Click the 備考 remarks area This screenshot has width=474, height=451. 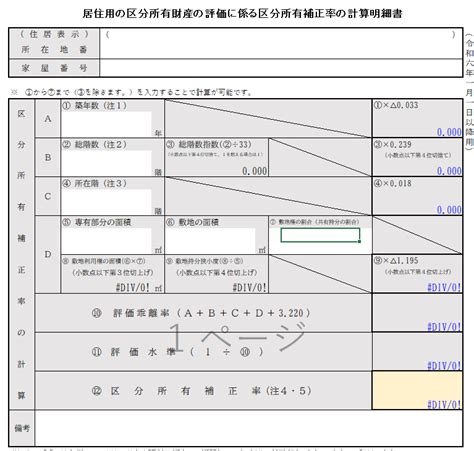tap(249, 428)
